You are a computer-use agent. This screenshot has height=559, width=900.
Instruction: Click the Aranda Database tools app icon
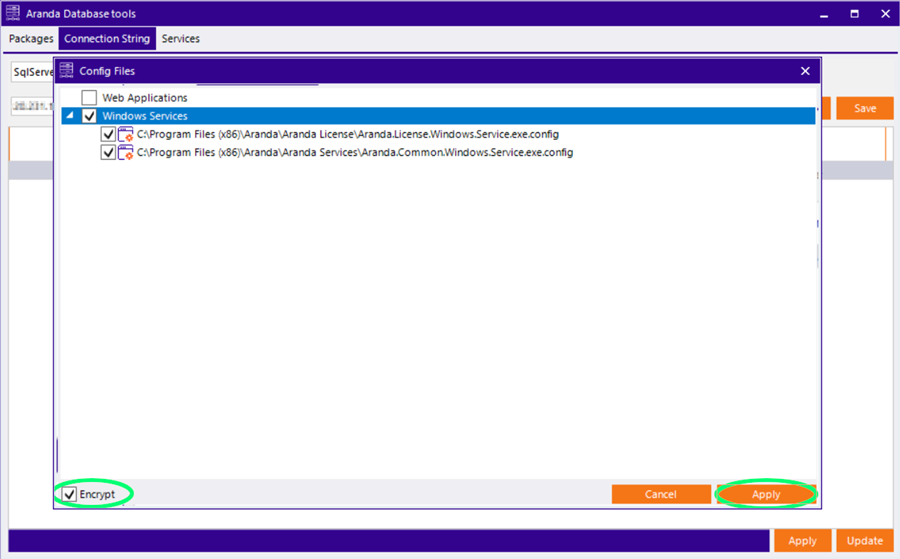coord(13,13)
